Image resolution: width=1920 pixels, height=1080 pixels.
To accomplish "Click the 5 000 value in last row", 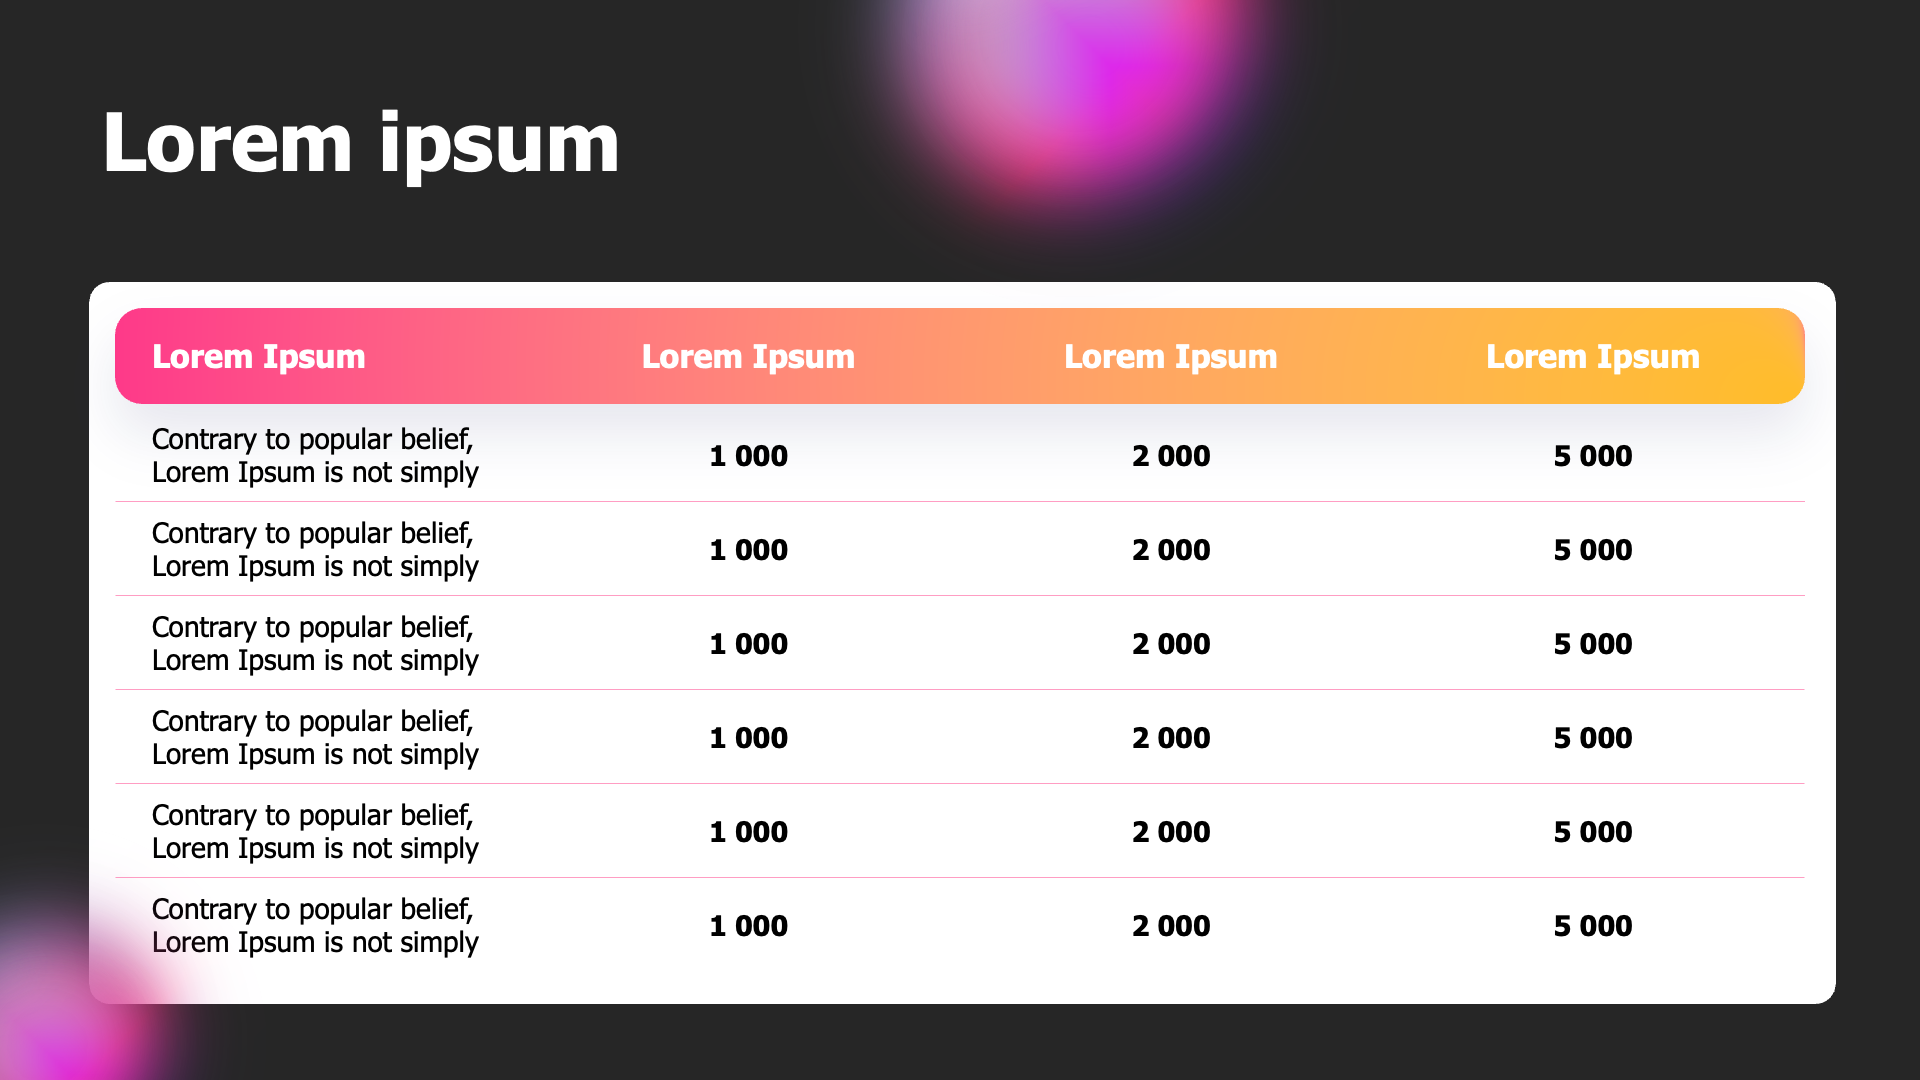I will pyautogui.click(x=1592, y=926).
